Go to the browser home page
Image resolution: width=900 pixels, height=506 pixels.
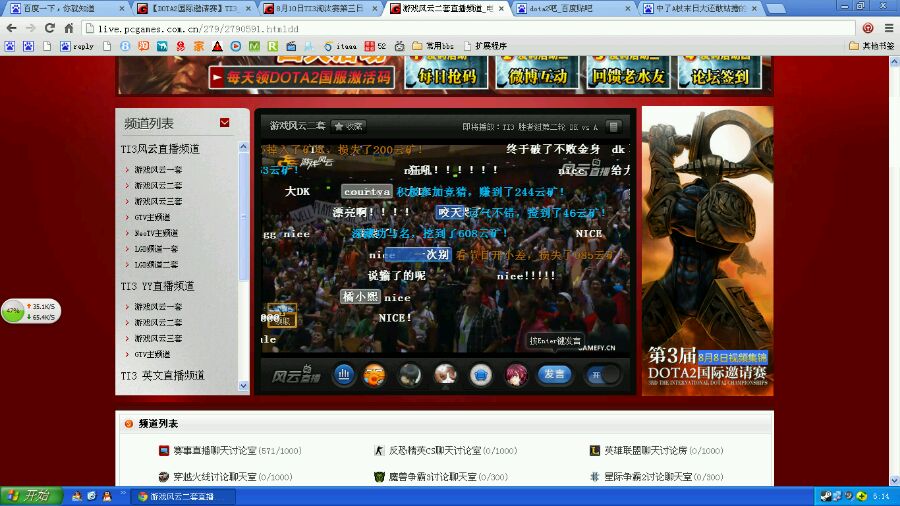tap(69, 28)
